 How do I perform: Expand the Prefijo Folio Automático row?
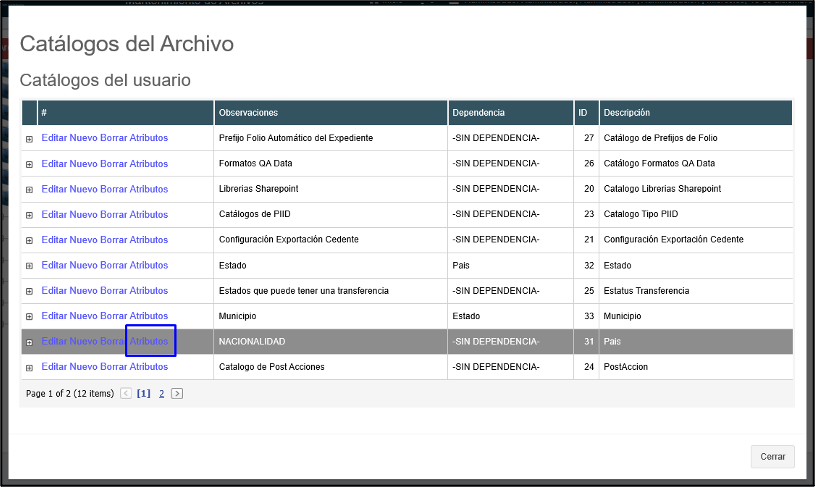click(29, 138)
